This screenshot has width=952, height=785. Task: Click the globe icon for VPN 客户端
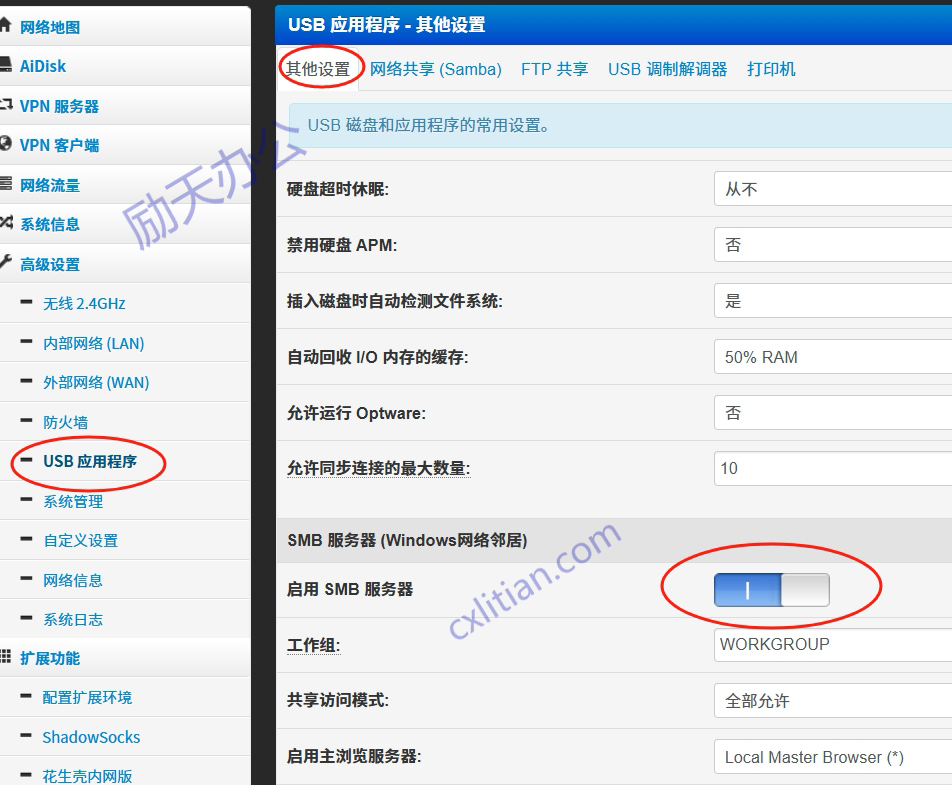[x=5, y=145]
